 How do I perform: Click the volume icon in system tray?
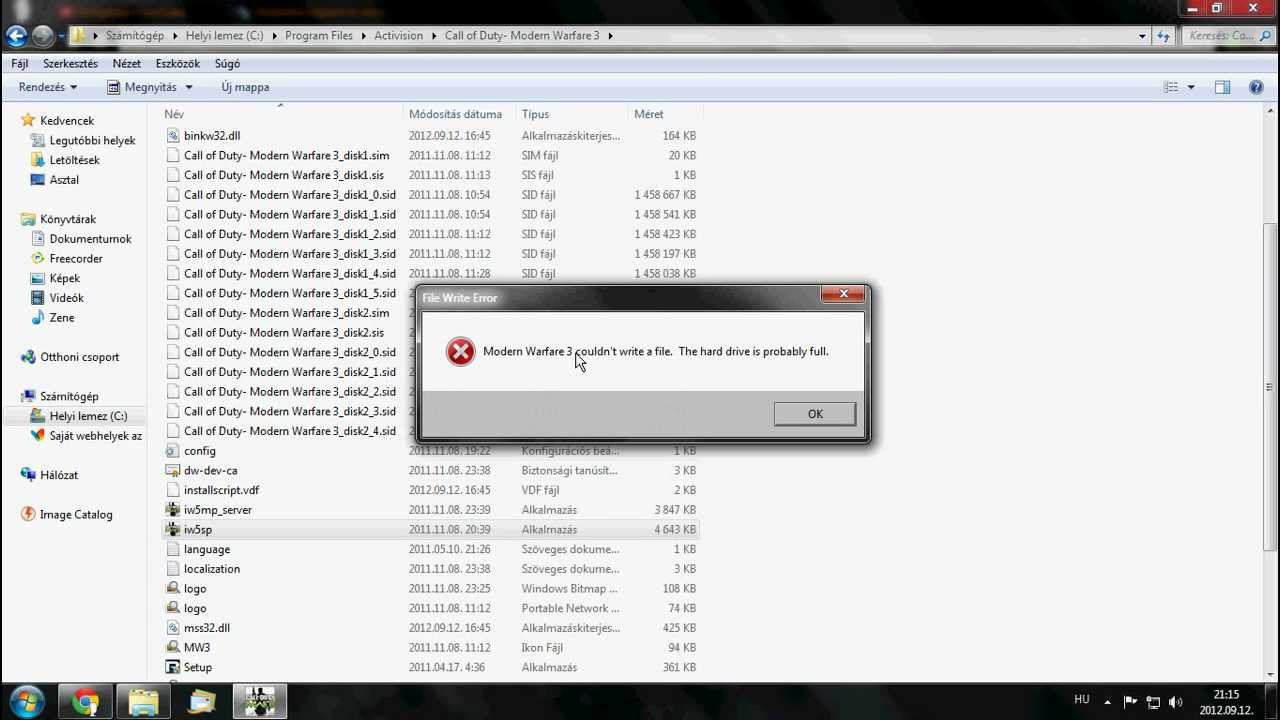1176,702
